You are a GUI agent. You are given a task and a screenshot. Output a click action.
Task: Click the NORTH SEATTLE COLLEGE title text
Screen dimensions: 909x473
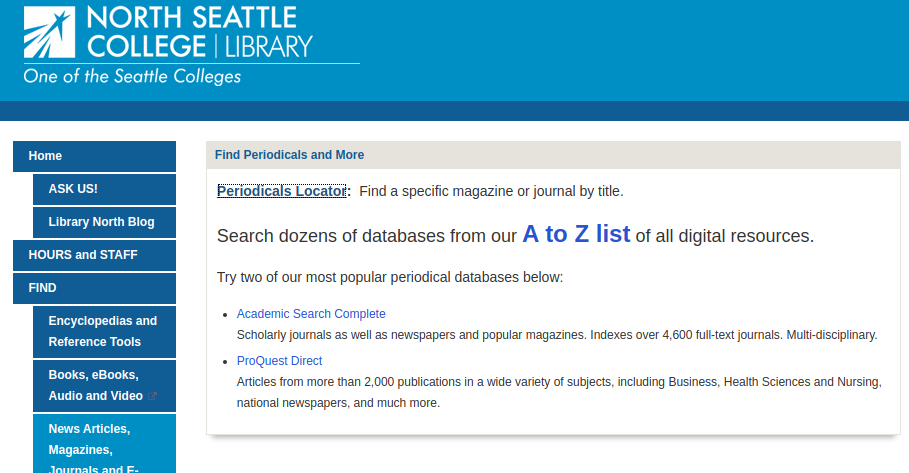pyautogui.click(x=192, y=18)
